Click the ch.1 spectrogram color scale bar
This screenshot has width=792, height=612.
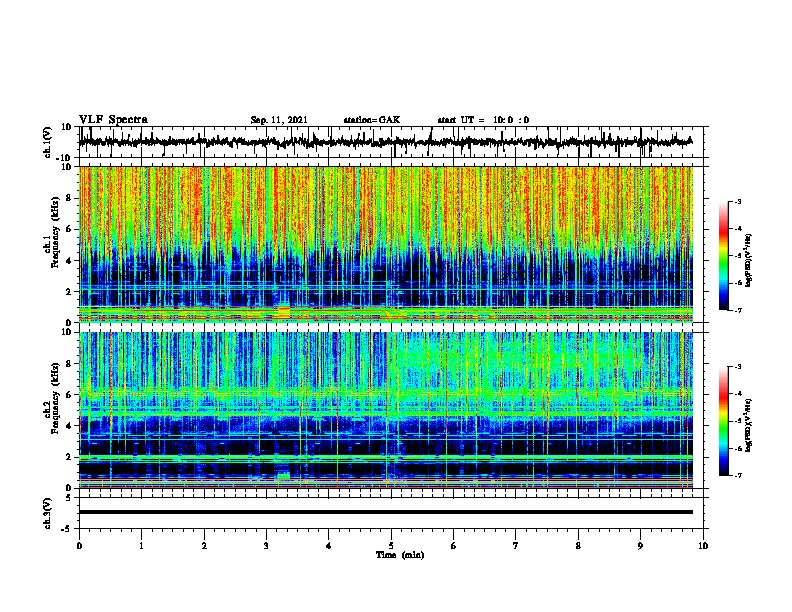[723, 256]
